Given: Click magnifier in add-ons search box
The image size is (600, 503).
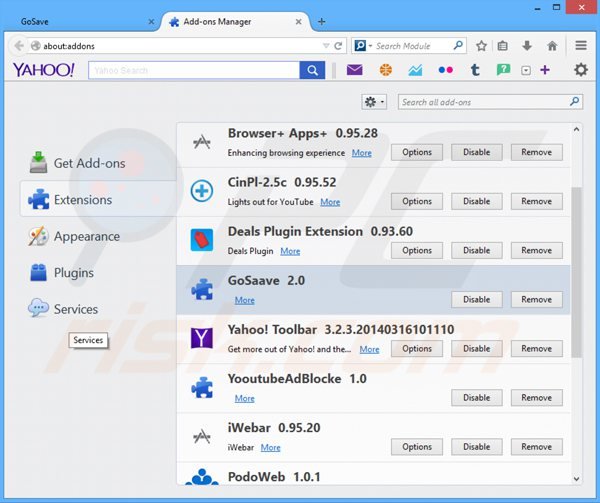Looking at the screenshot, I should (x=574, y=102).
